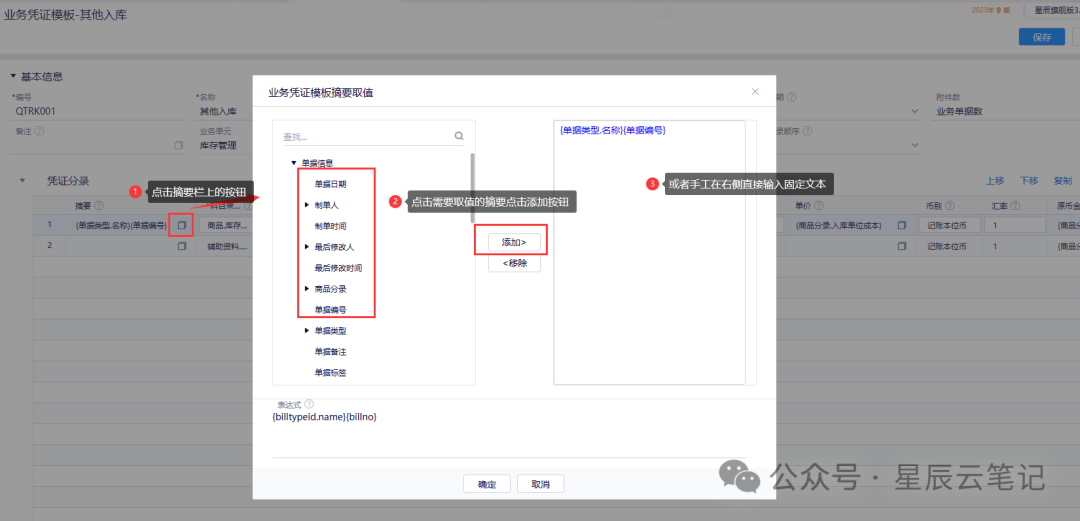Viewport: 1080px width, 521px height.
Task: Open help icon next to 汇率 column header
Action: (x=1015, y=205)
